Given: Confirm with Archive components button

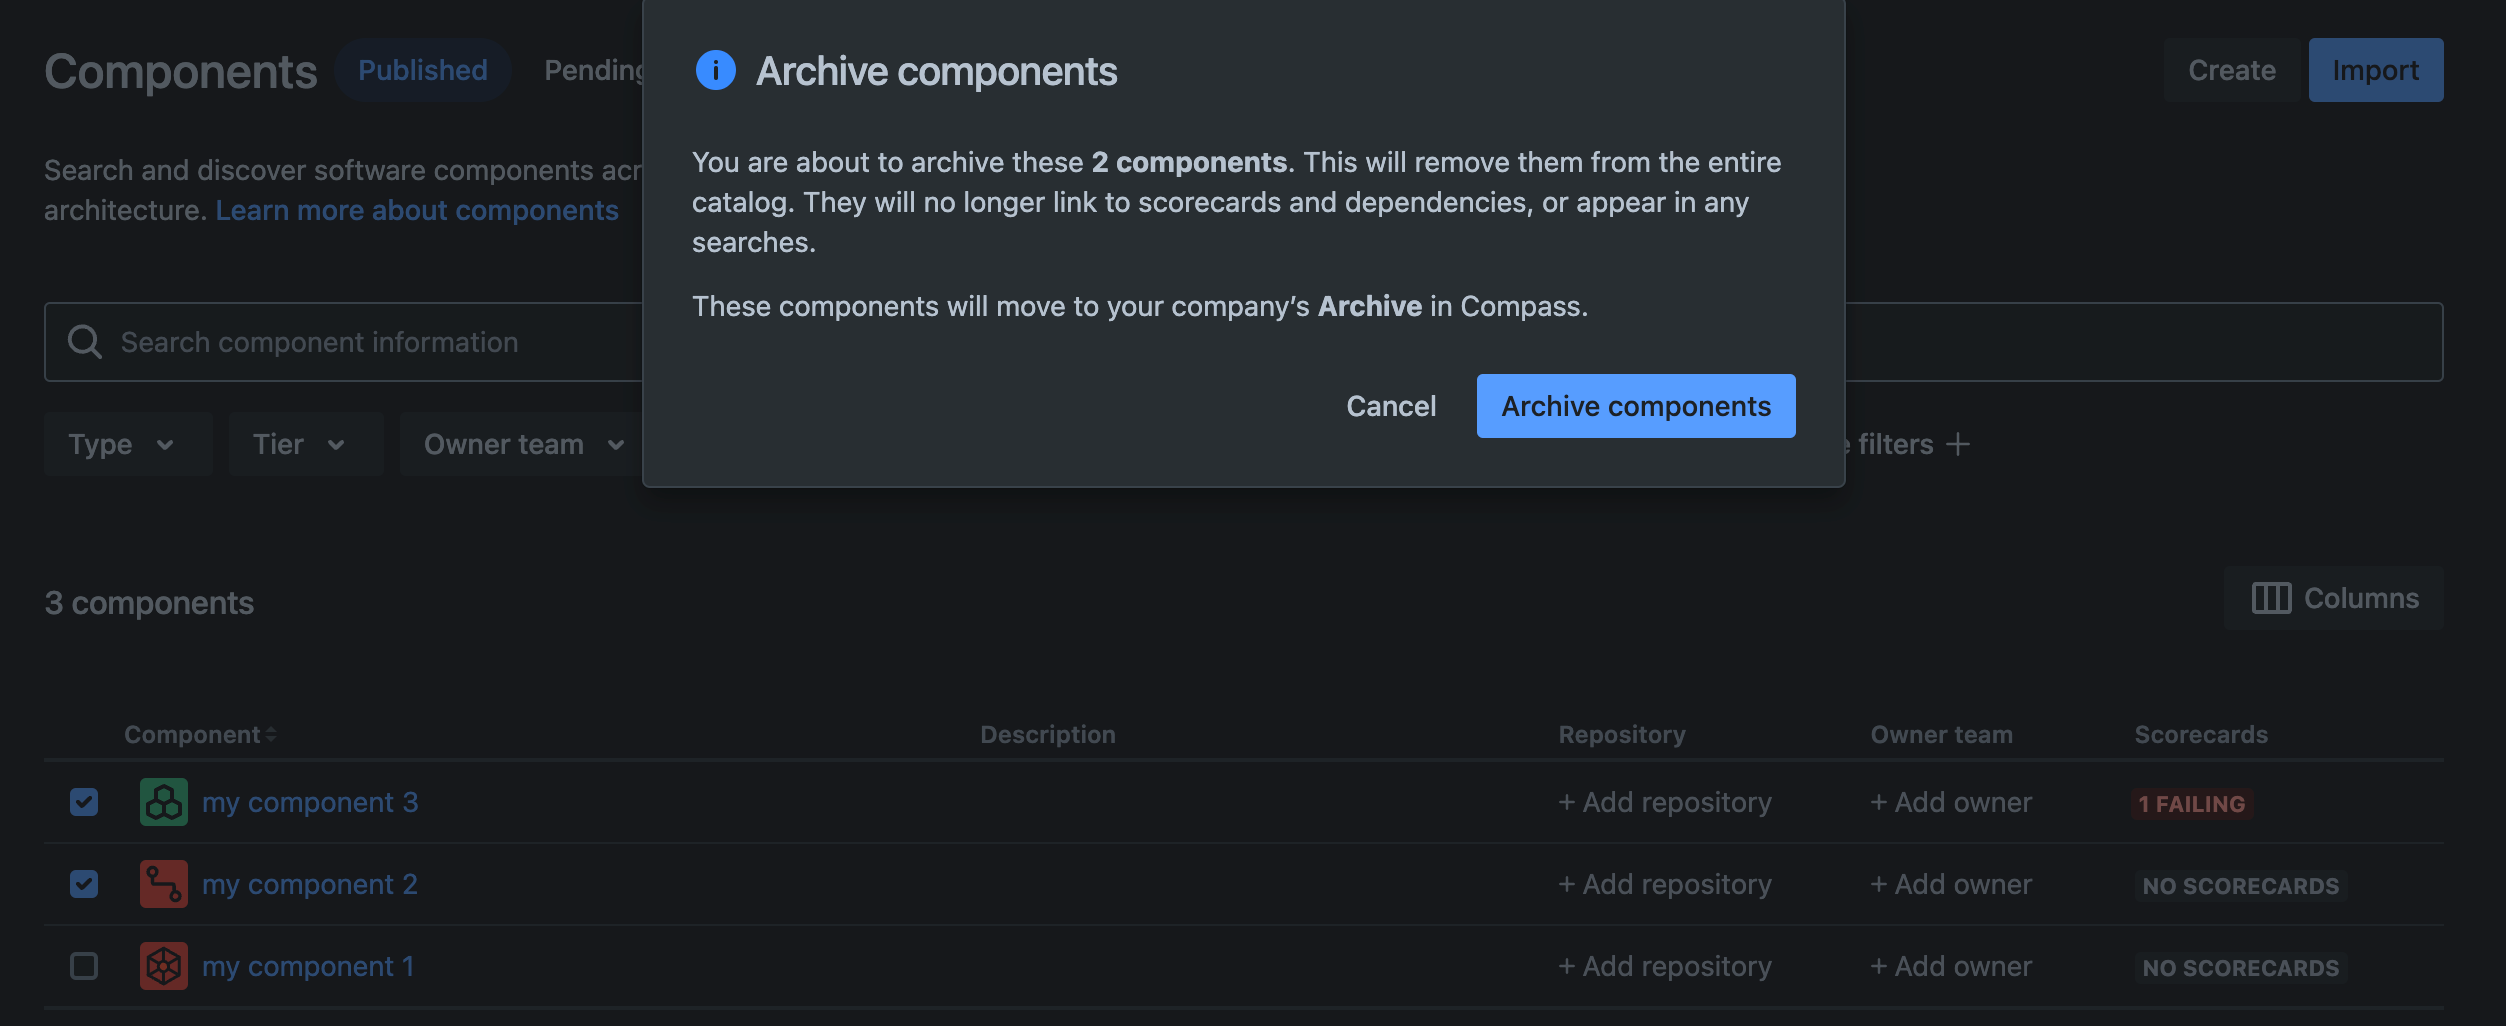Looking at the screenshot, I should [1636, 406].
